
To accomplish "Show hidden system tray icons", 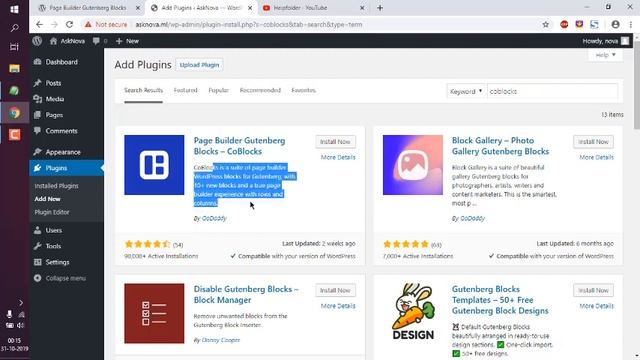I will (20, 303).
